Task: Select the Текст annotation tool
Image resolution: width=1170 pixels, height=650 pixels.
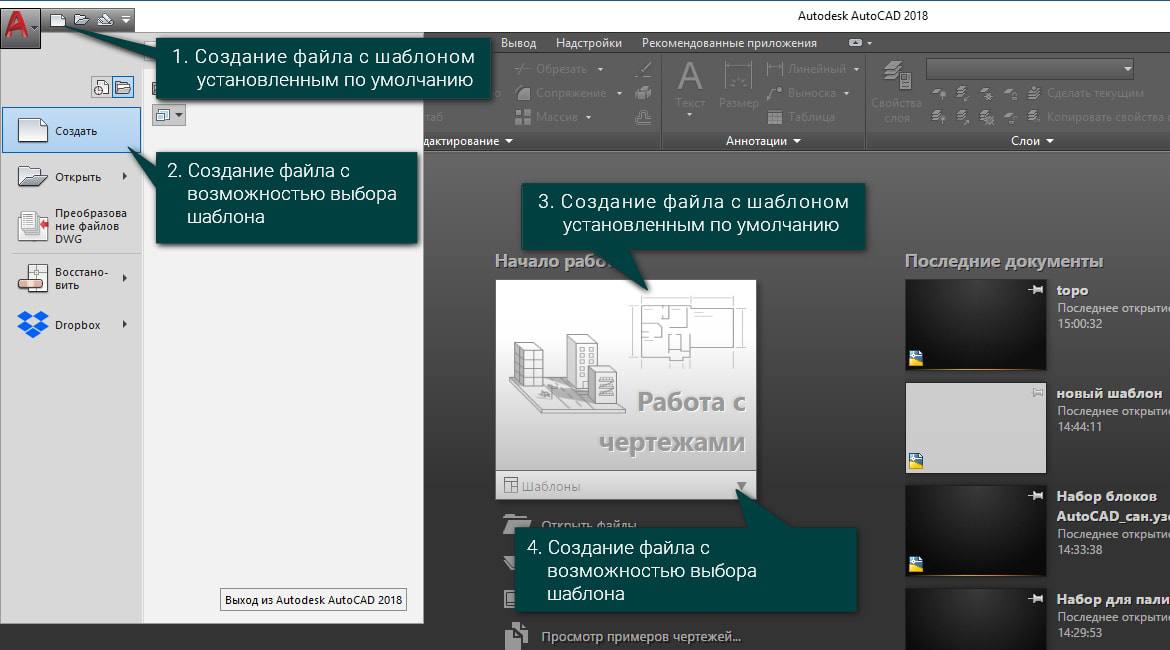Action: click(689, 88)
